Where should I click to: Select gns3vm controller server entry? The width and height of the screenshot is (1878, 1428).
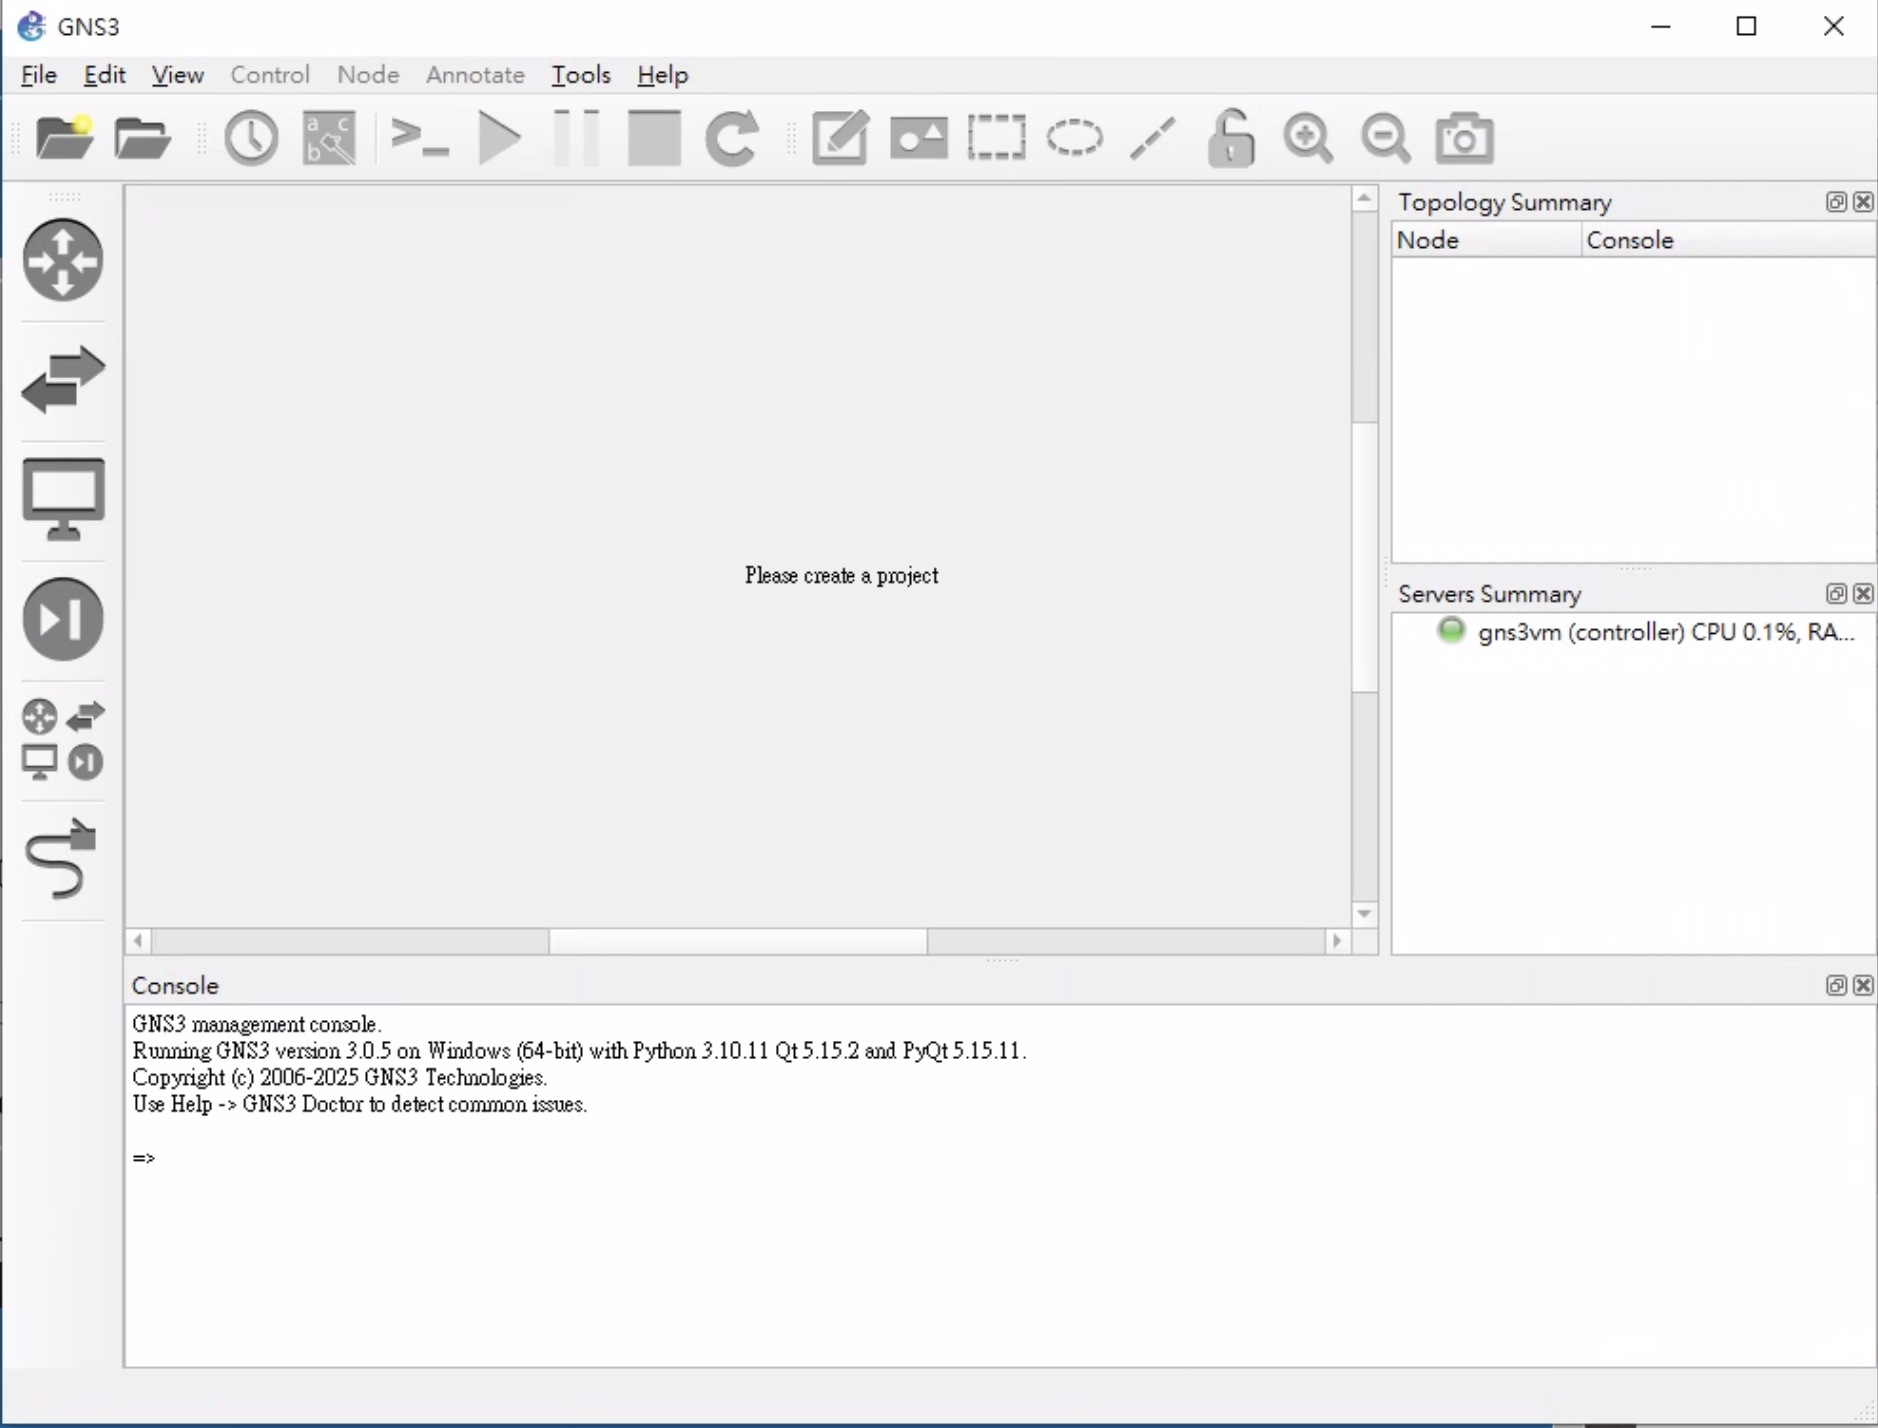click(x=1665, y=632)
